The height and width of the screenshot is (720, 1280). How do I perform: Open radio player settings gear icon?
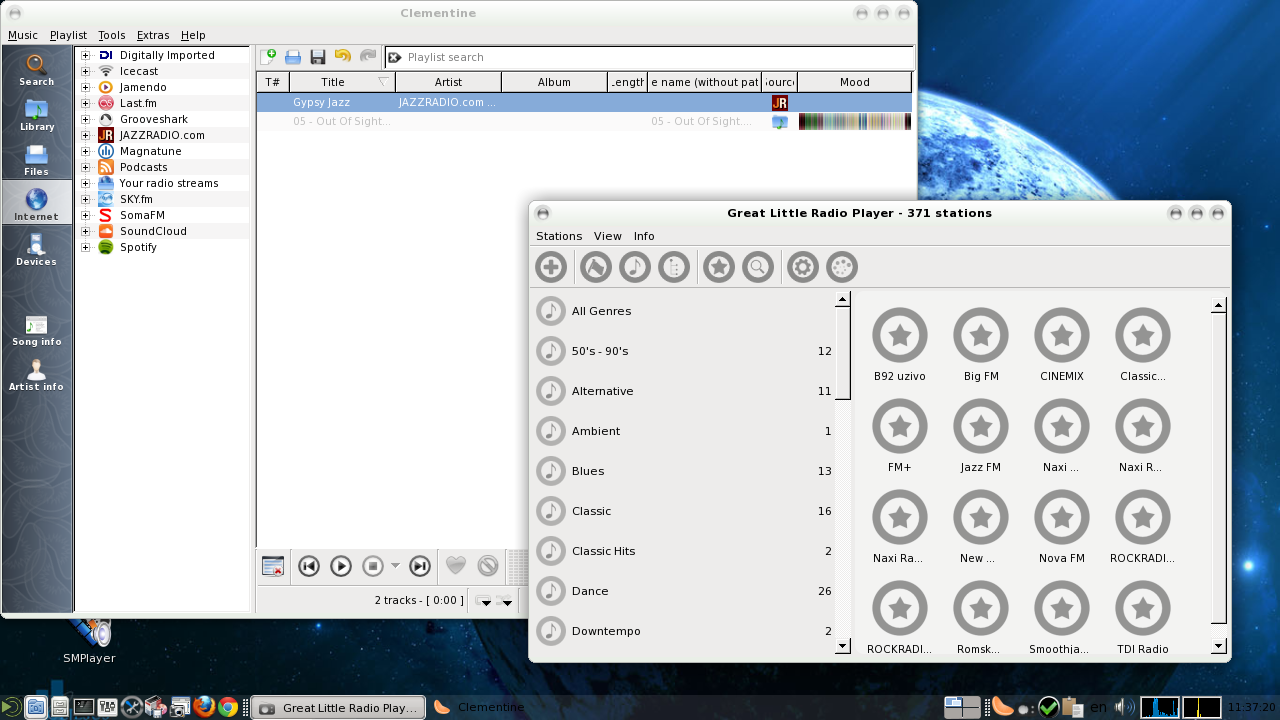coord(803,267)
